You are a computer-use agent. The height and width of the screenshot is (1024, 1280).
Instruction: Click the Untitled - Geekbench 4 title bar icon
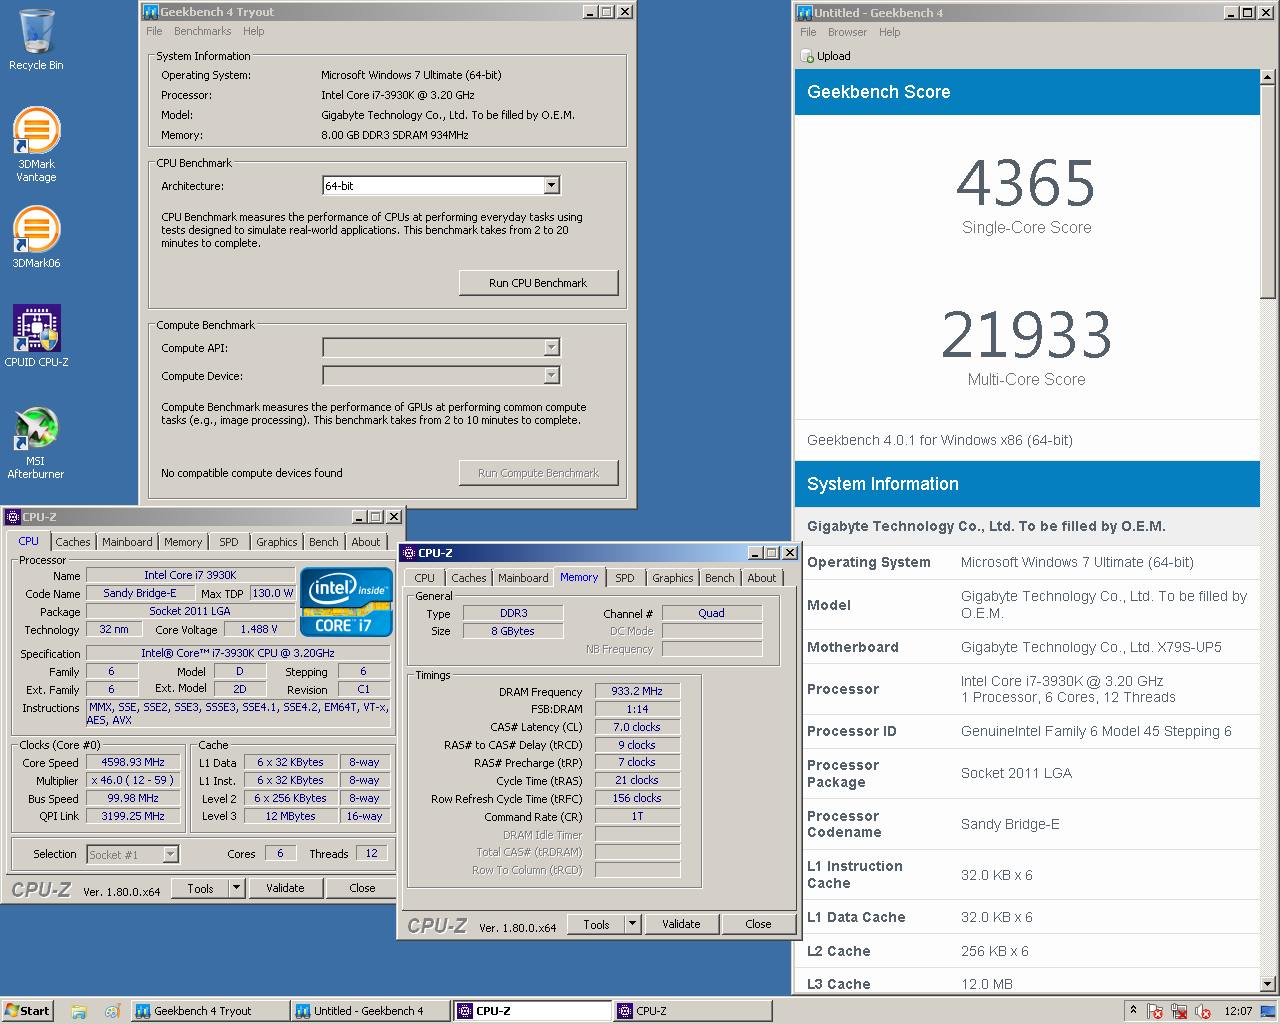pos(805,13)
